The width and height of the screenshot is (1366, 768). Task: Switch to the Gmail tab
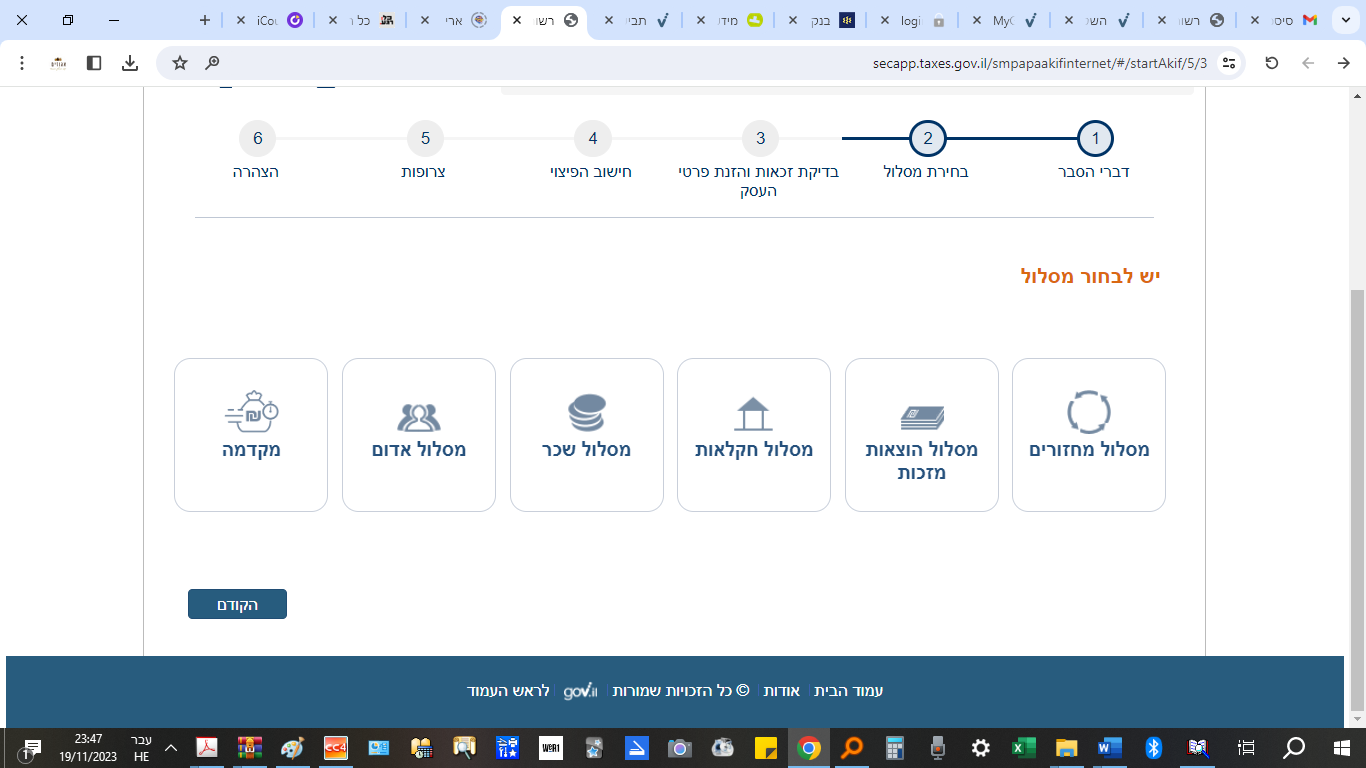1283,20
